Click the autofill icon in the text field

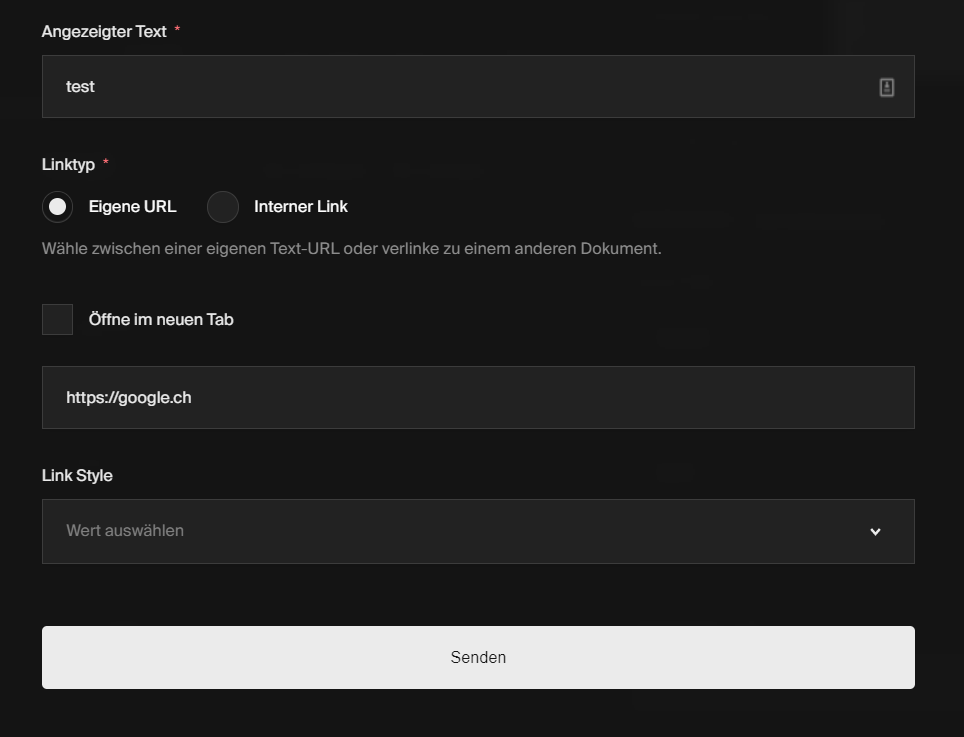tap(886, 87)
